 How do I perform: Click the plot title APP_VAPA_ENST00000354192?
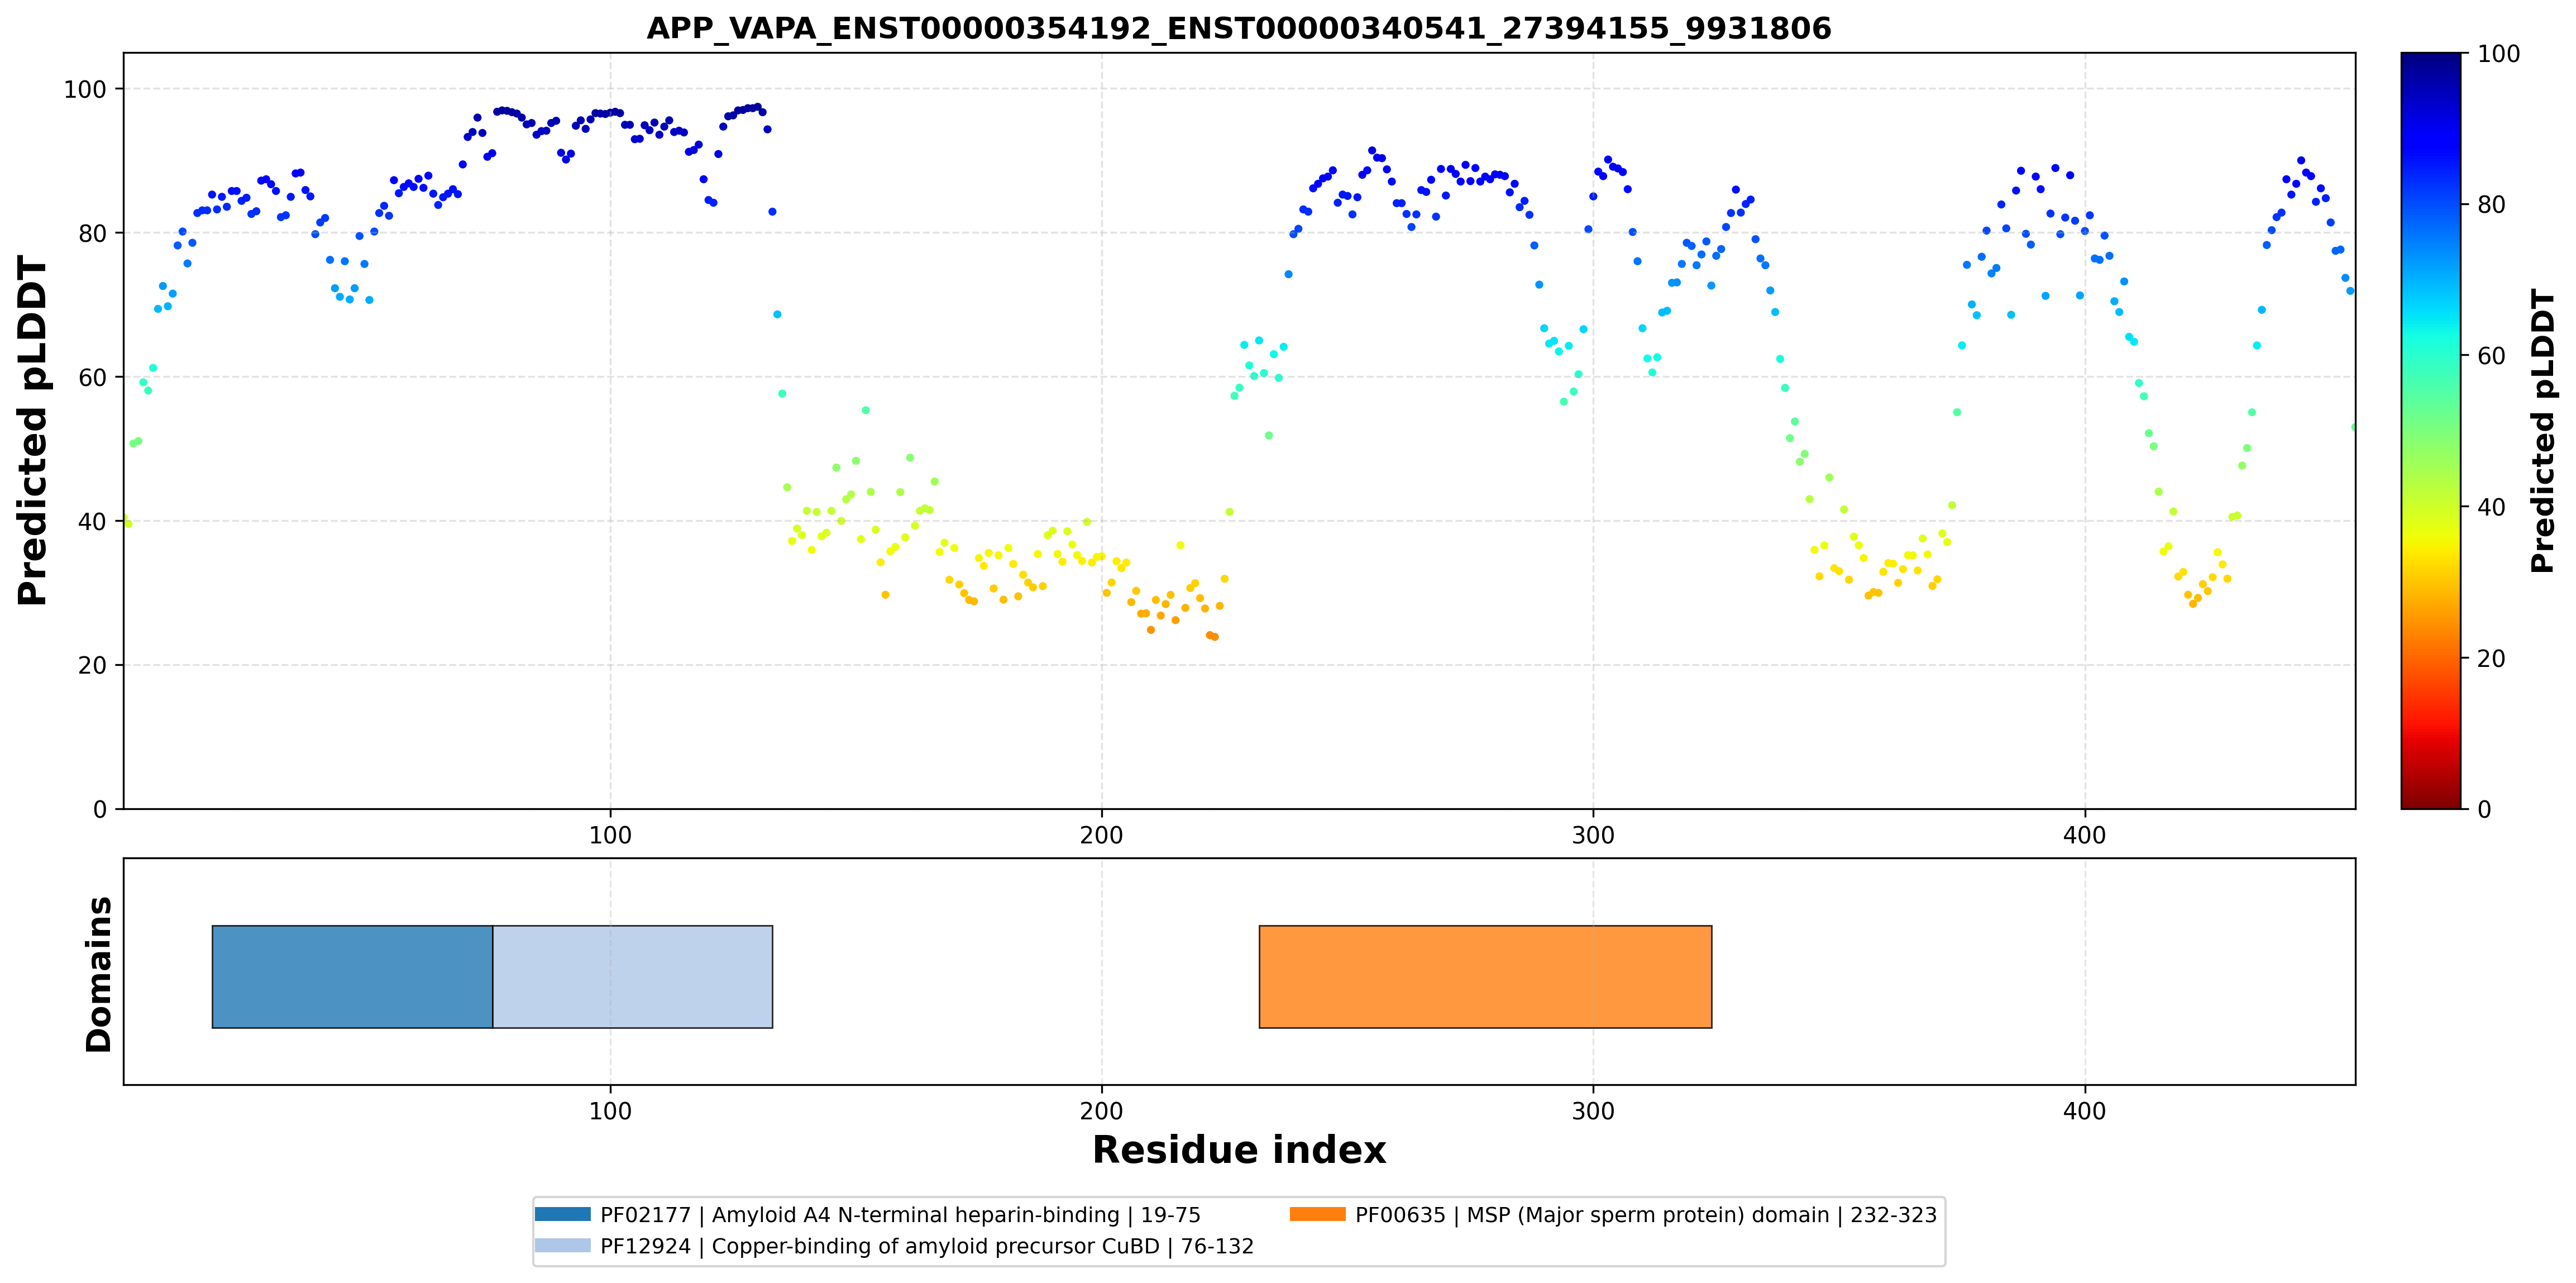click(x=1239, y=28)
